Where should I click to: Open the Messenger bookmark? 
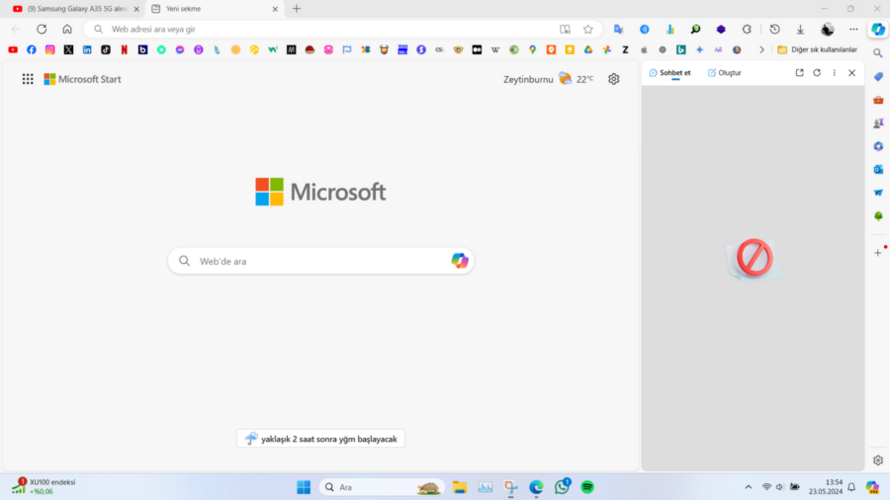coord(180,50)
